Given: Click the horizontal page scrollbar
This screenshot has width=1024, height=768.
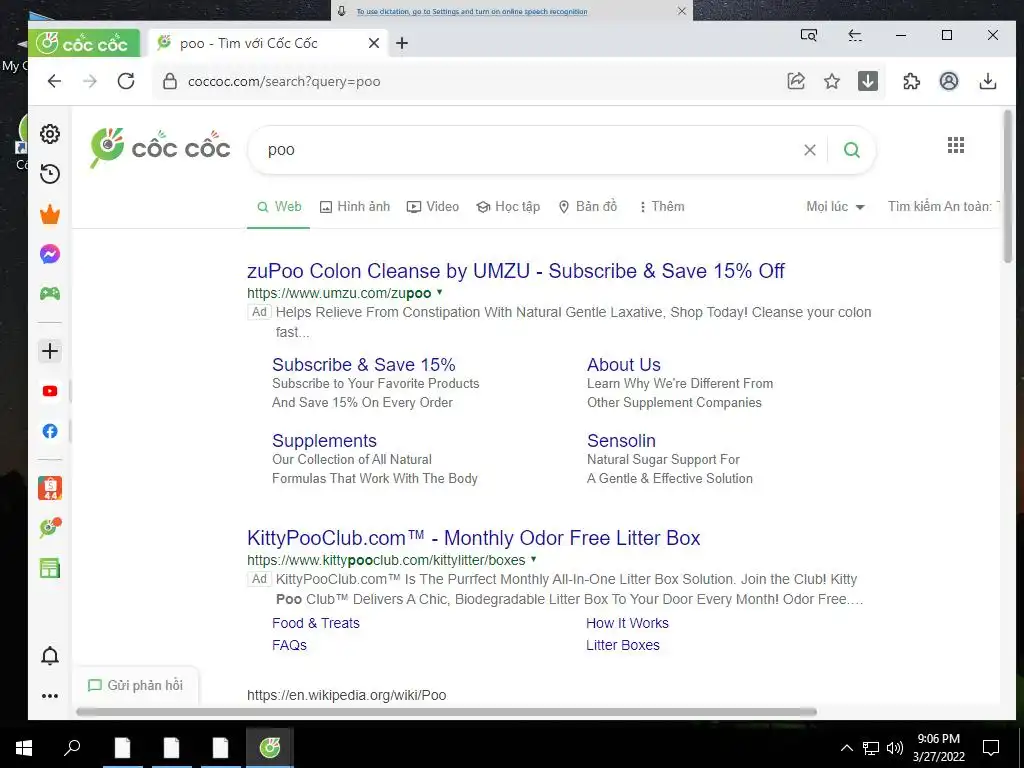Looking at the screenshot, I should 446,711.
